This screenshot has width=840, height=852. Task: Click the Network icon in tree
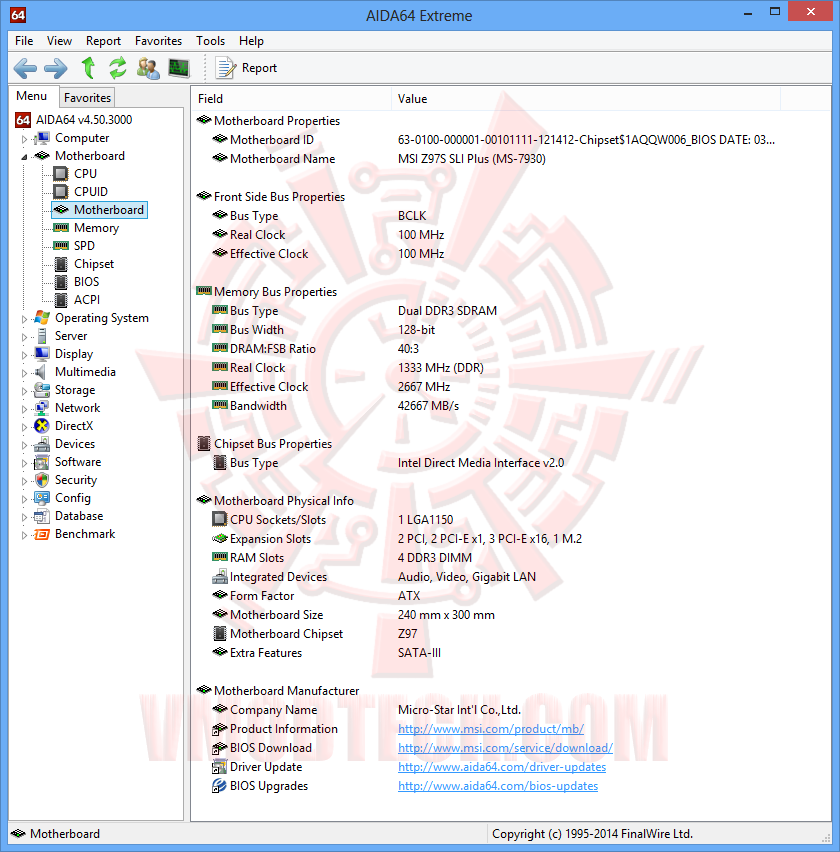coord(42,408)
